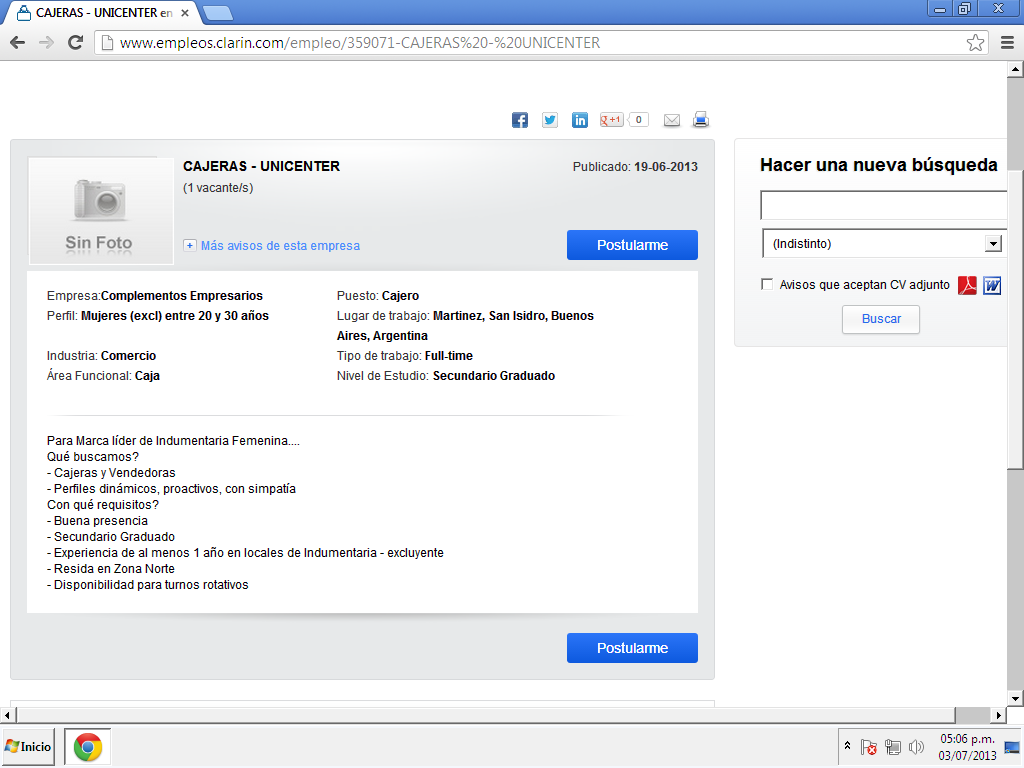This screenshot has width=1024, height=768.
Task: Click vertical scrollbar up arrow
Action: coord(1015,69)
